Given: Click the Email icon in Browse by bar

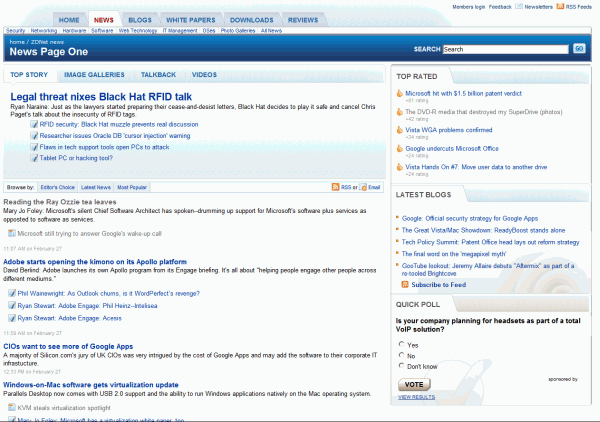Looking at the screenshot, I should point(363,187).
